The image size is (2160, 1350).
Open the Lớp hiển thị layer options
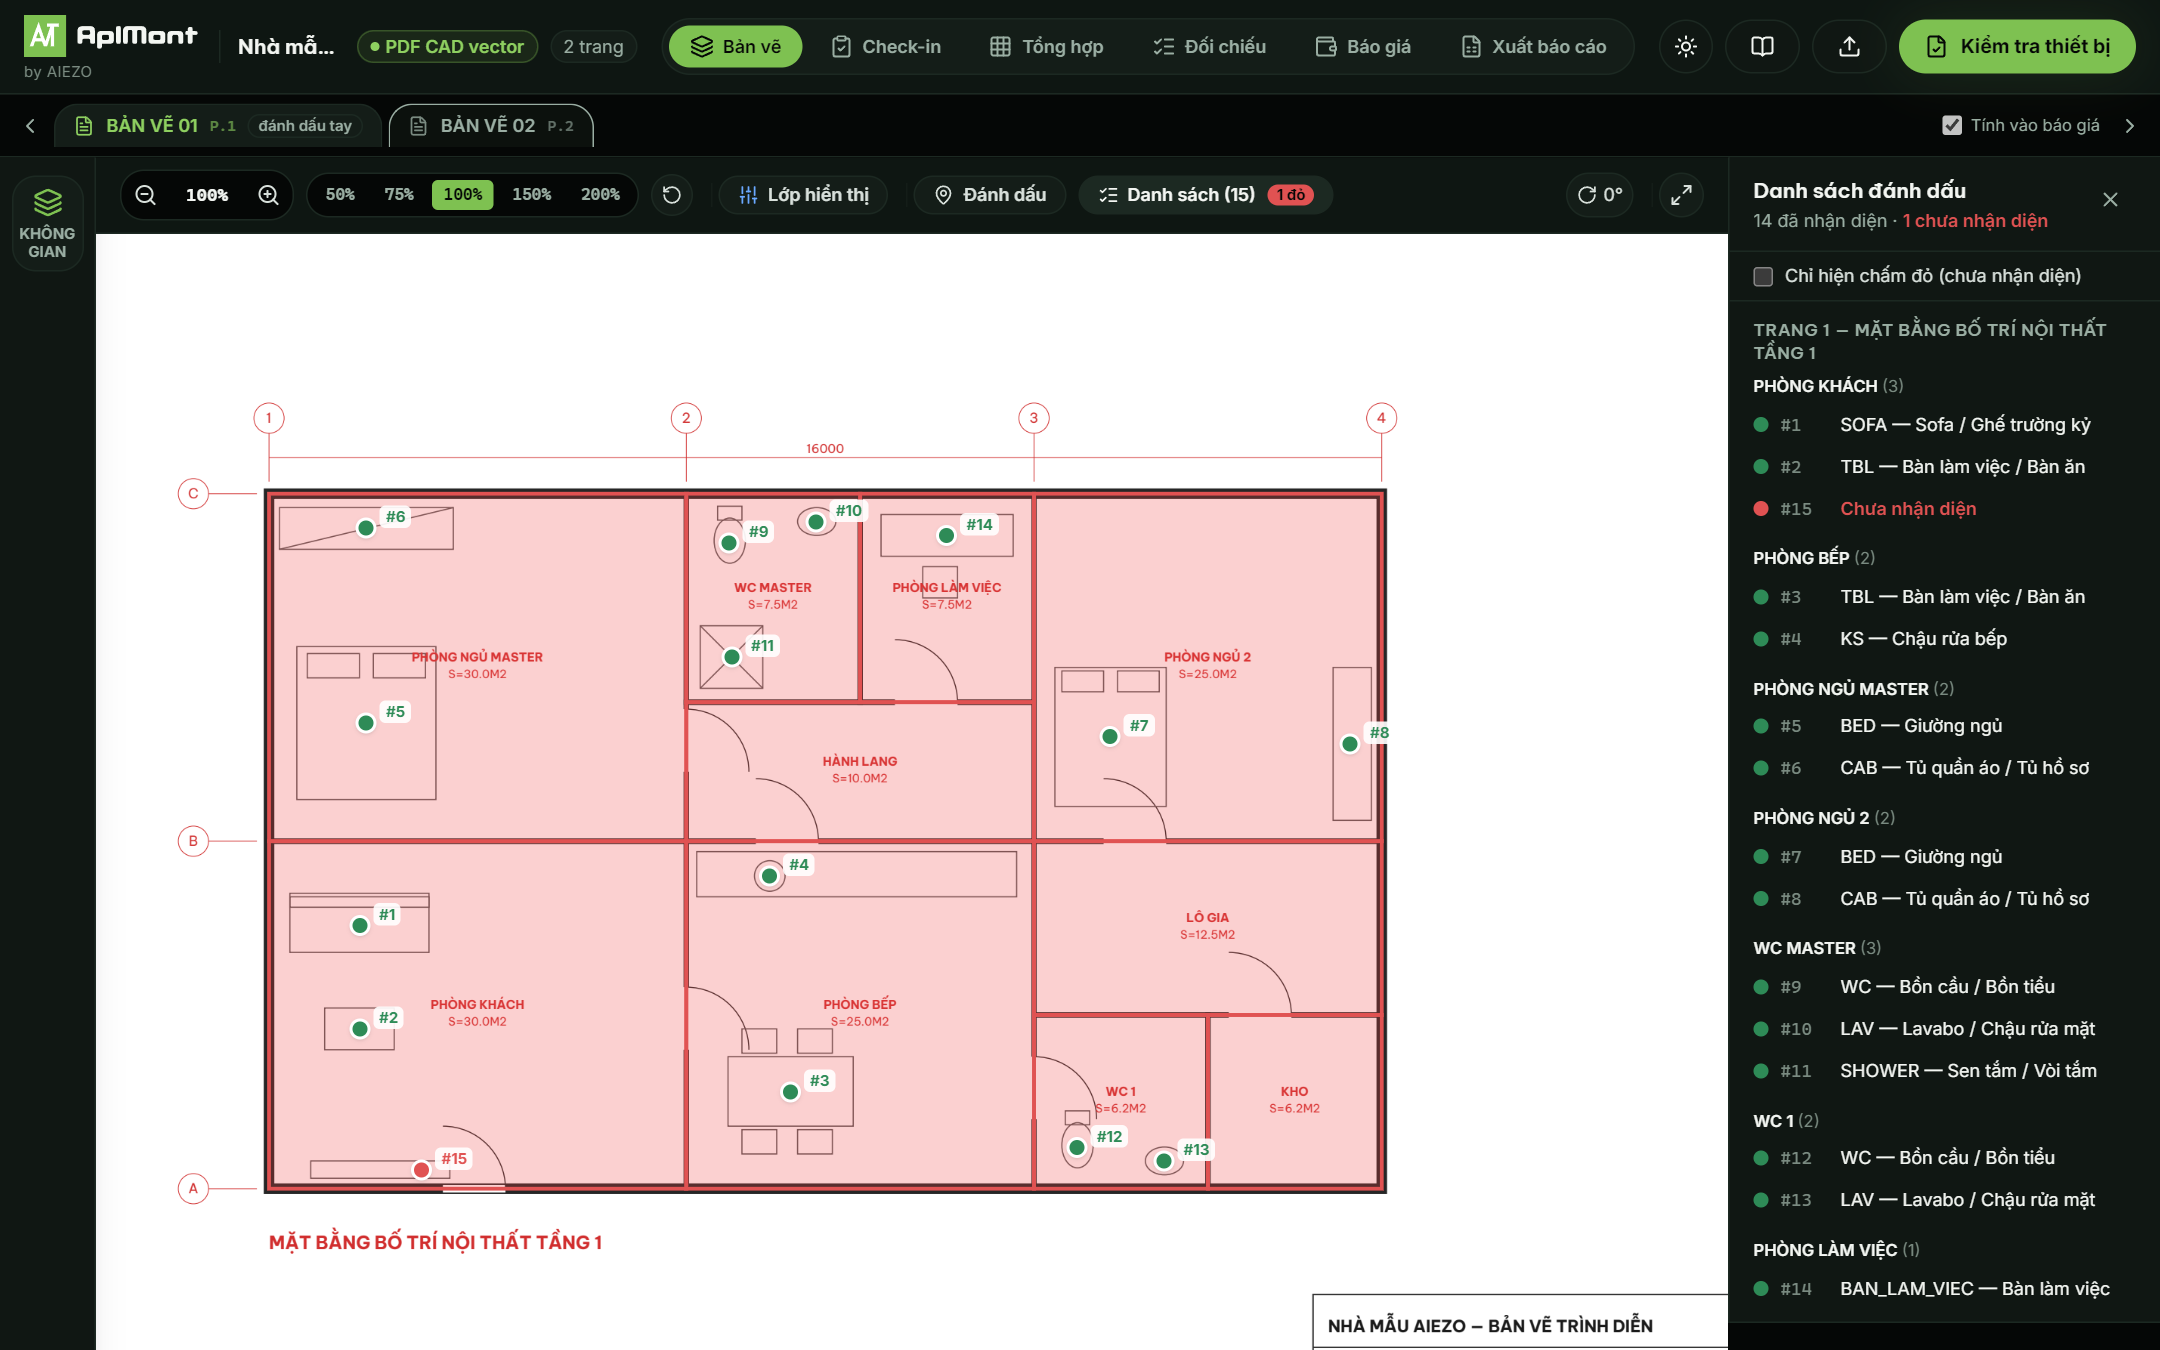click(804, 195)
